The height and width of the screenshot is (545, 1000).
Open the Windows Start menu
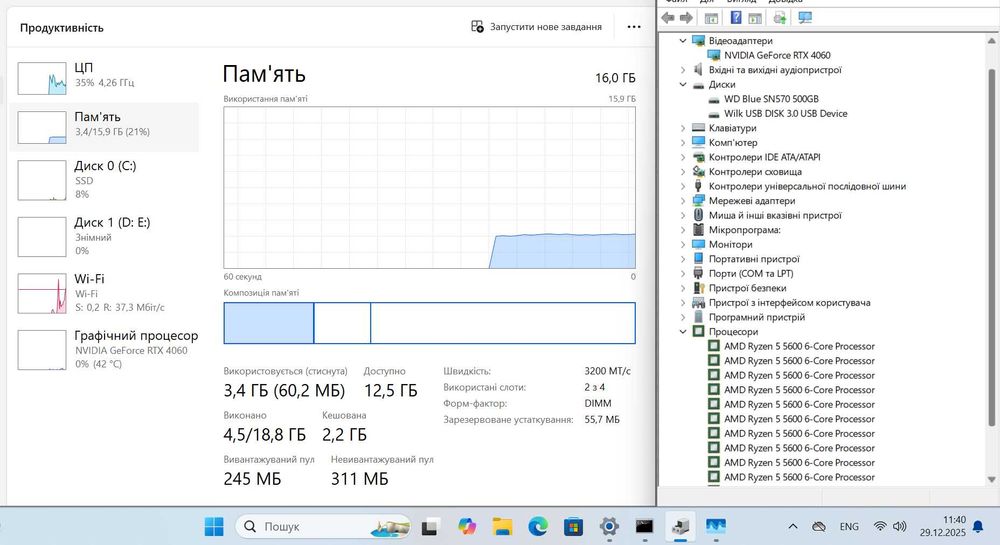214,527
